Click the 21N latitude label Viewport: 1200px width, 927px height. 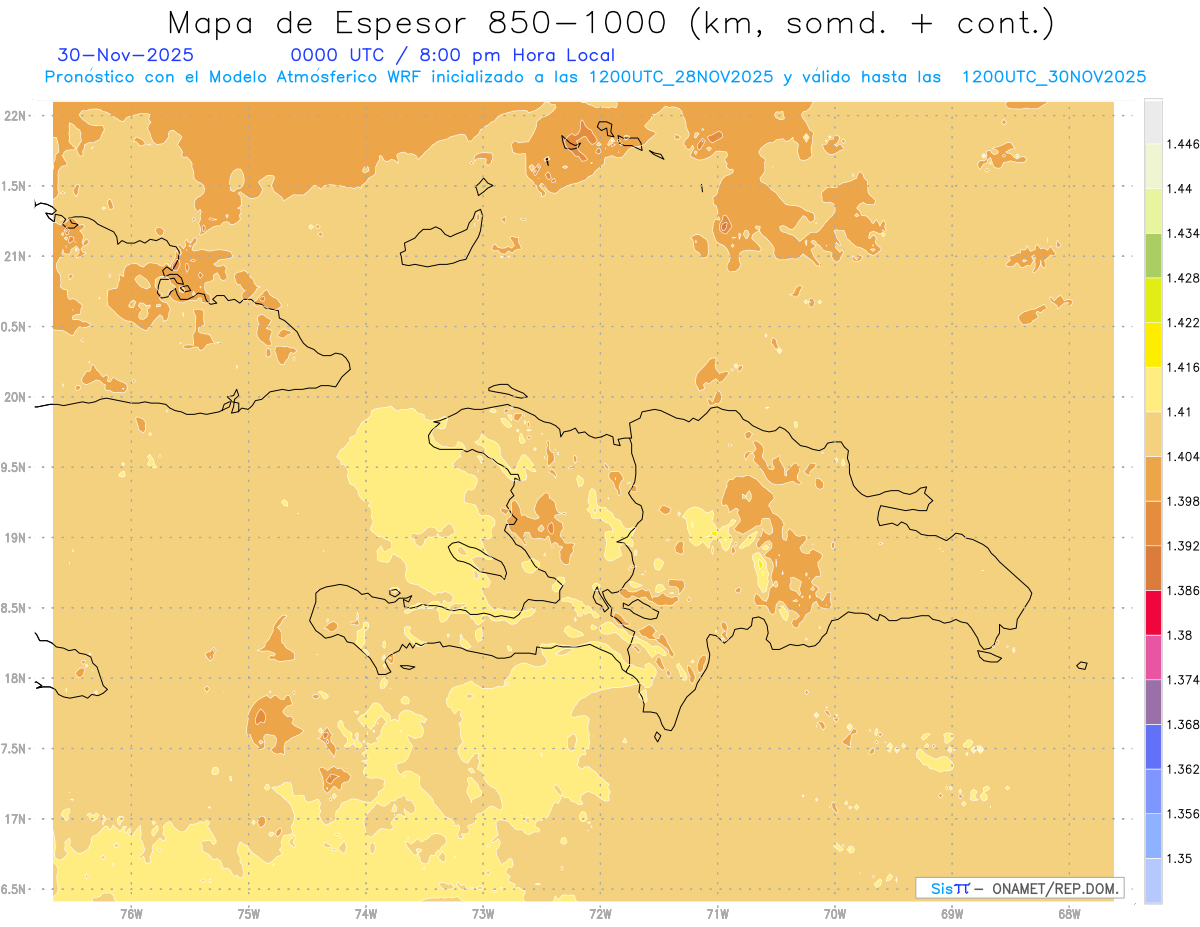15,256
